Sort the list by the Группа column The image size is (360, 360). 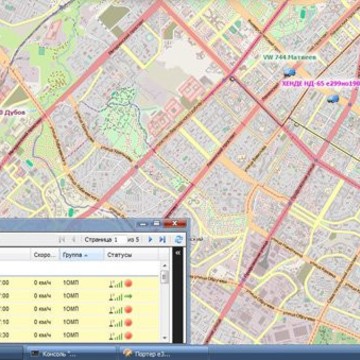[81, 255]
